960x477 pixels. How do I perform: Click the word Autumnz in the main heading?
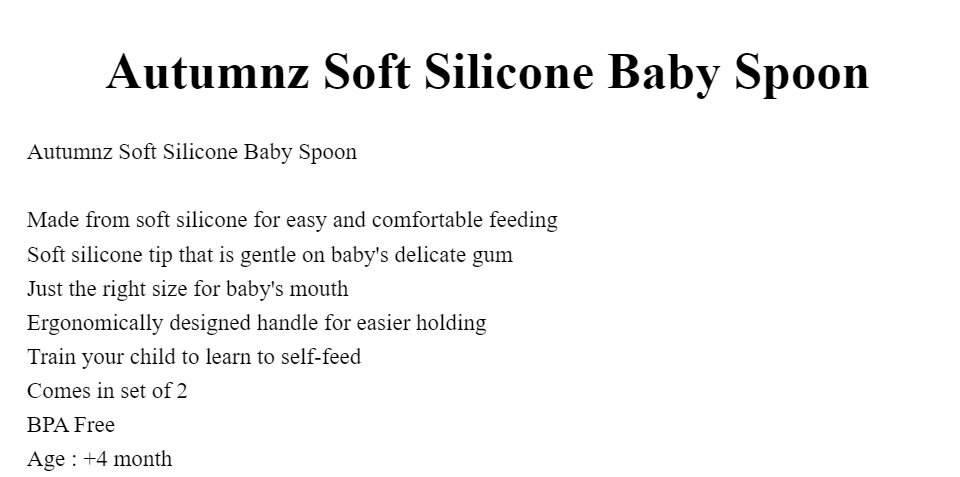(208, 72)
